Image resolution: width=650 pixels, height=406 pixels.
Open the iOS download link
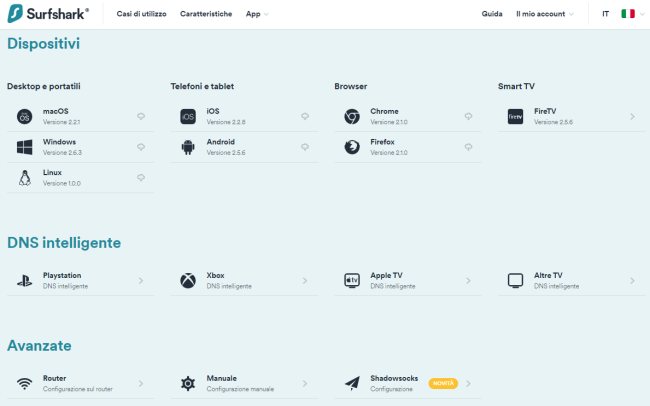[244, 117]
